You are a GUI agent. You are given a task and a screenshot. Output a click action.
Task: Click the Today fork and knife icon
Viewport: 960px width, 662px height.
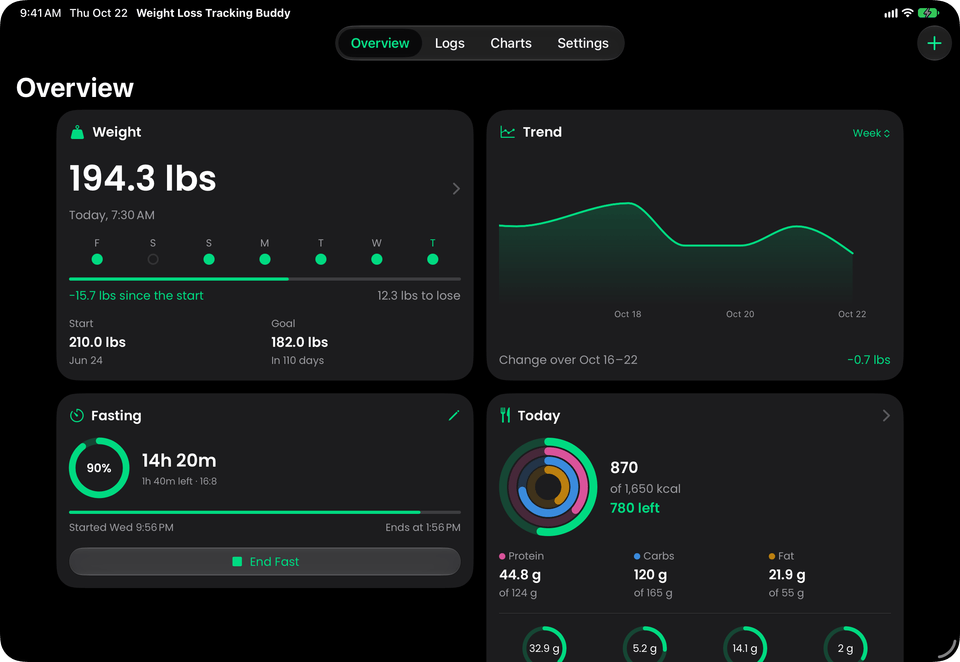coord(505,416)
